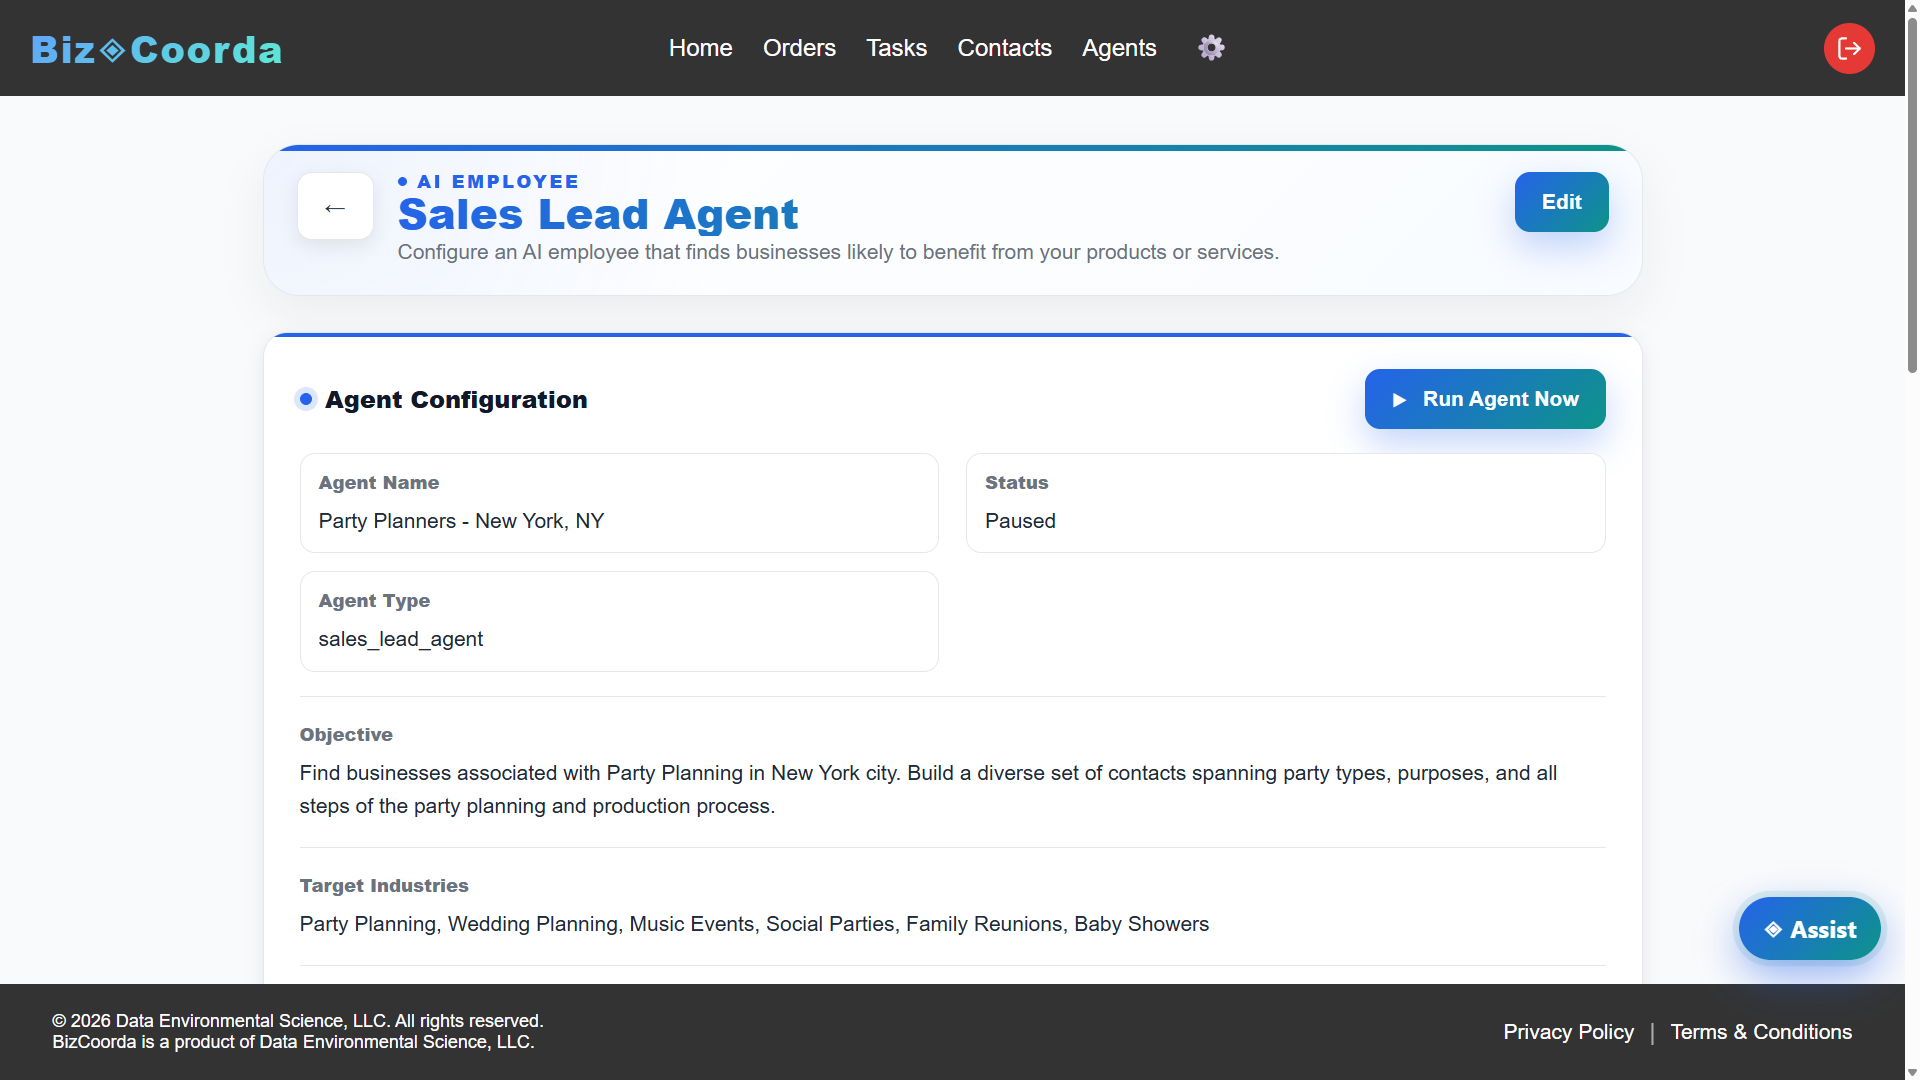Click the Target Industries list text
The height and width of the screenshot is (1080, 1920).
coord(754,924)
